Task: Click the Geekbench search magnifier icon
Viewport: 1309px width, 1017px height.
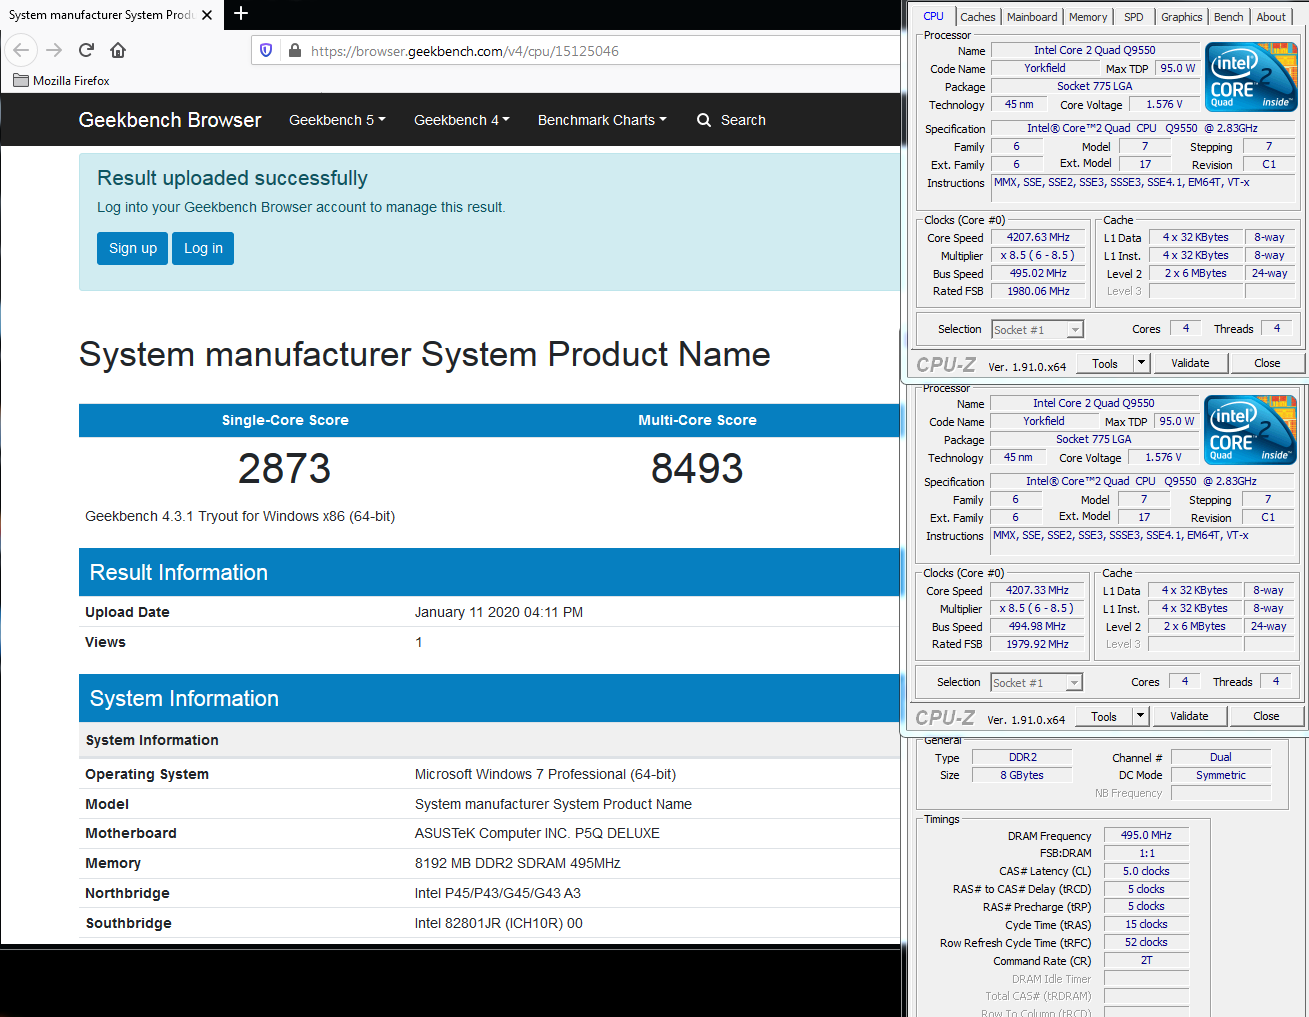Action: 704,120
